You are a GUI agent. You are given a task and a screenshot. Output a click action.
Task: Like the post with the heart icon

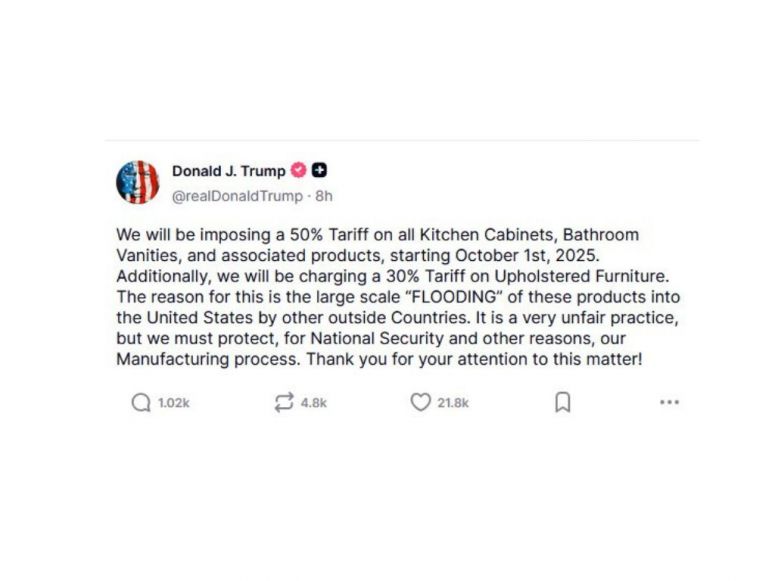tap(421, 402)
